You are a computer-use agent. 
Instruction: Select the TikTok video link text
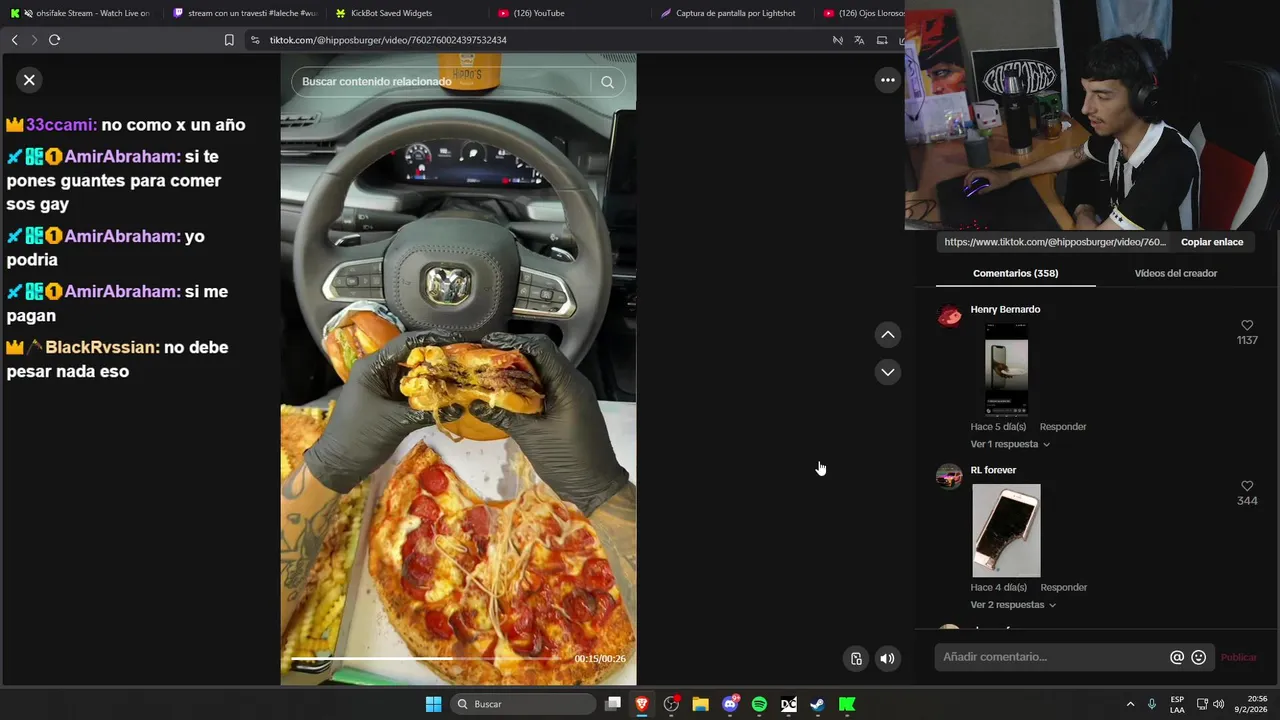pos(1055,242)
